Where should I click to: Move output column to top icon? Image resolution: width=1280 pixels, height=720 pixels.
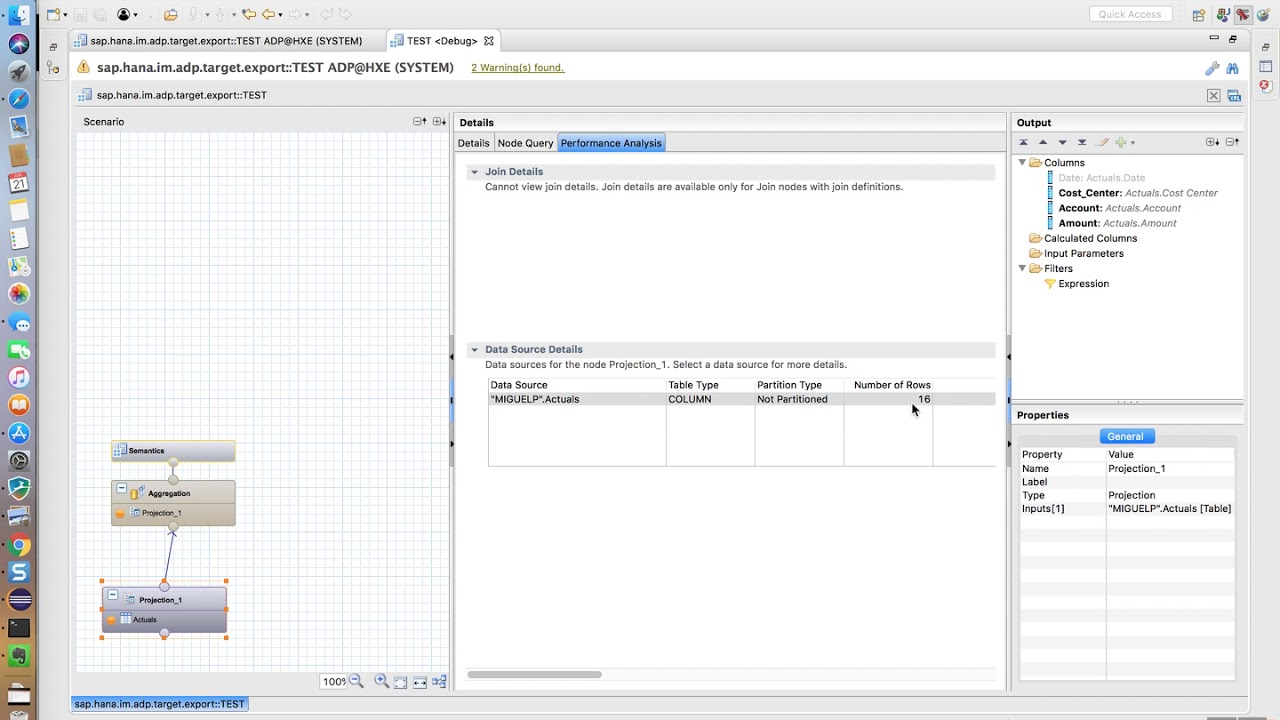click(1023, 142)
